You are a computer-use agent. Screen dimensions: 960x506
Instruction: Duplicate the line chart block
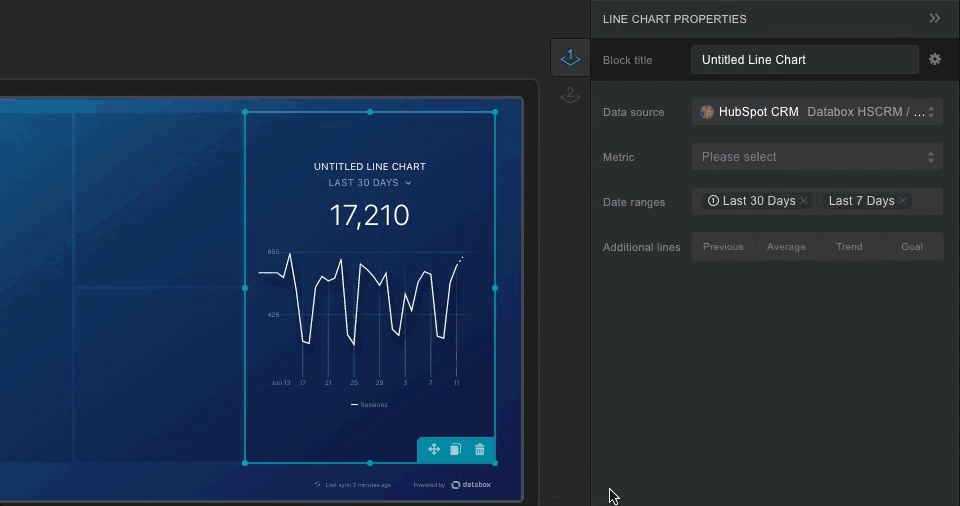[x=456, y=450]
